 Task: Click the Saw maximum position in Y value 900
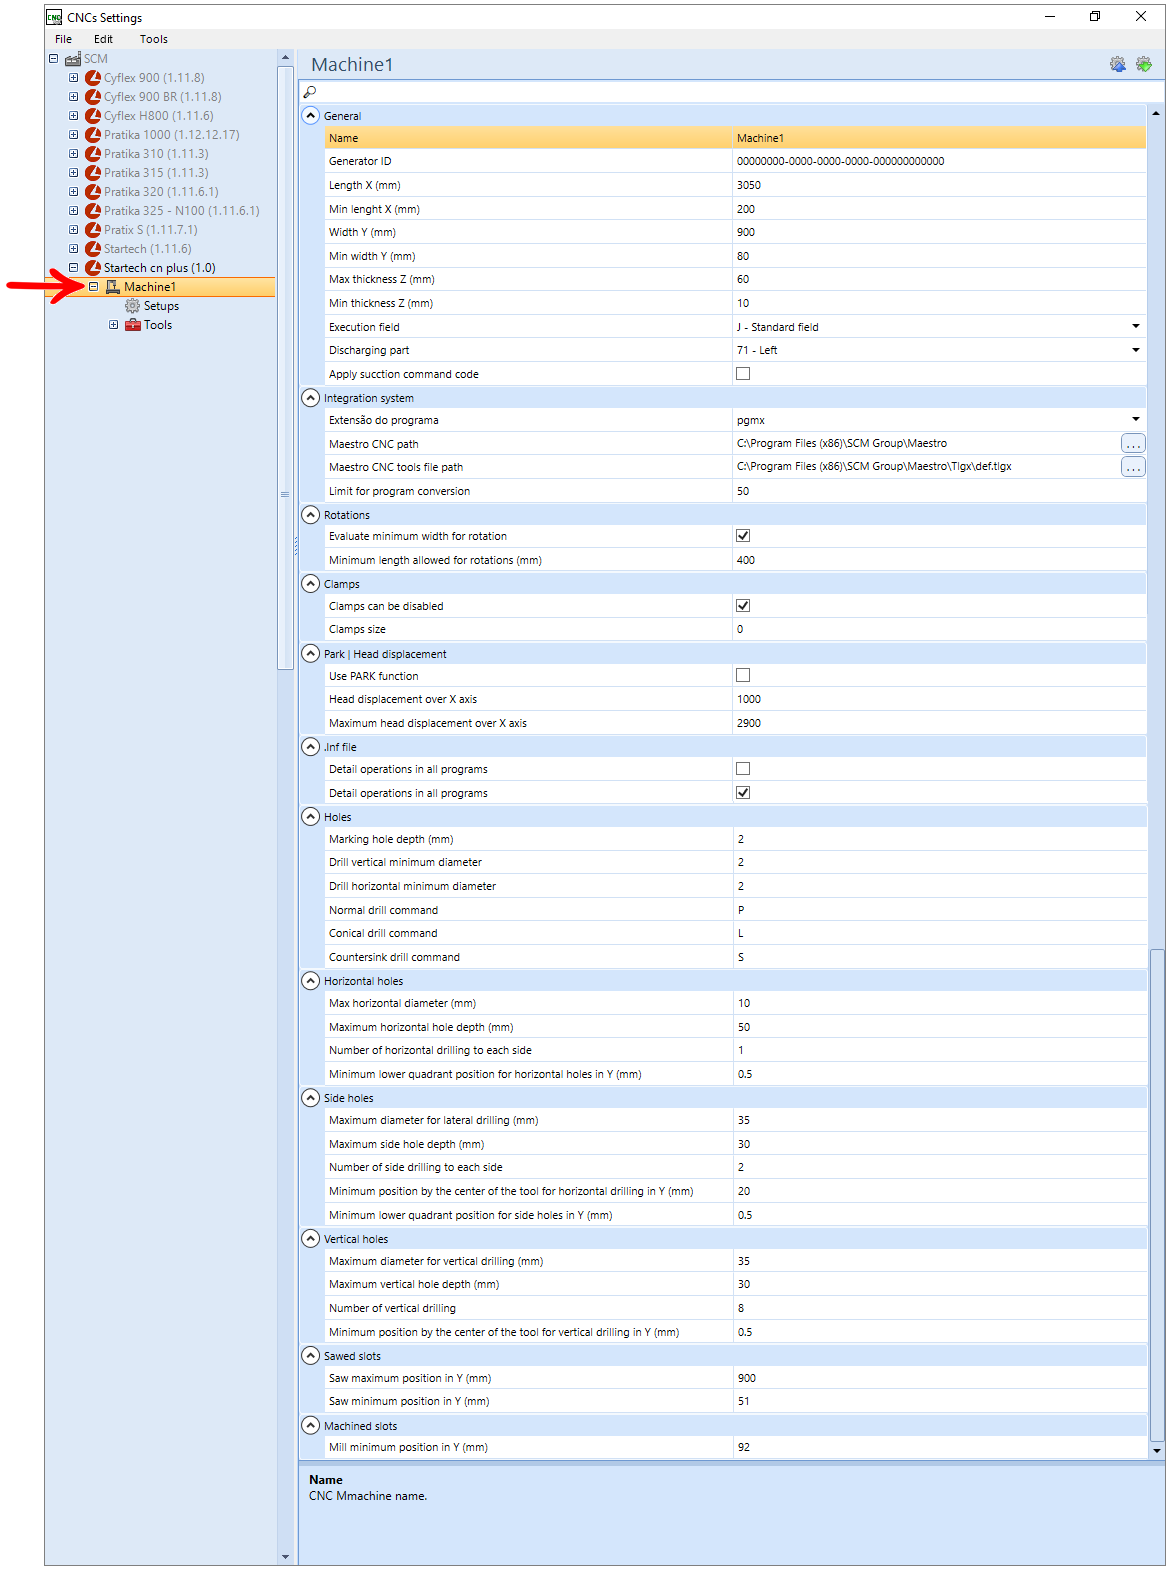[x=939, y=1378]
